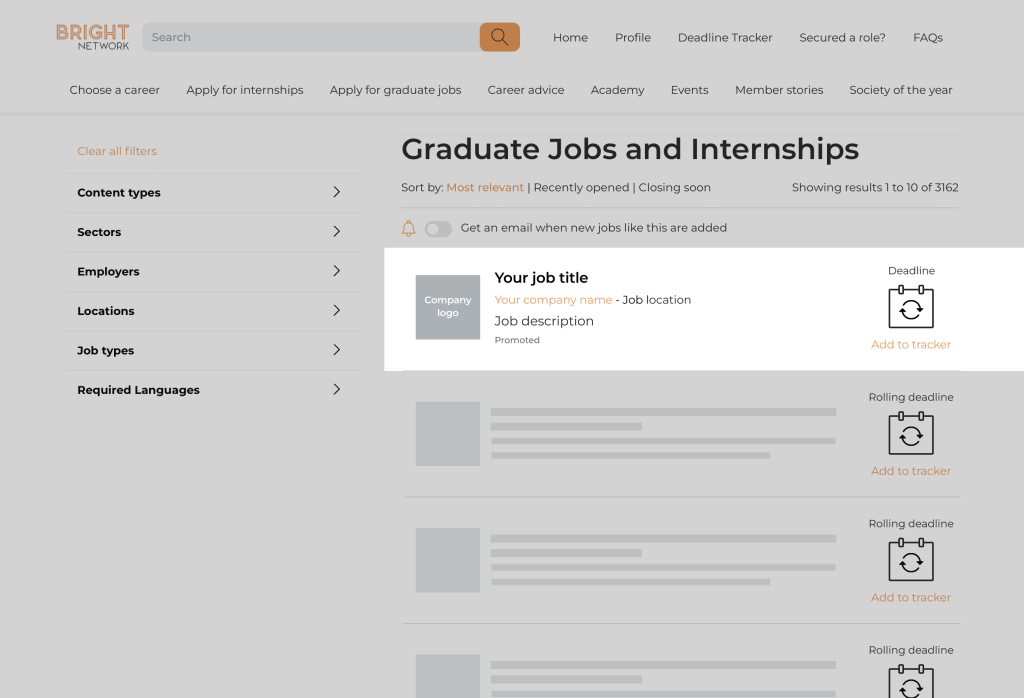Open Apply for graduate jobs menu
The image size is (1024, 698).
395,90
